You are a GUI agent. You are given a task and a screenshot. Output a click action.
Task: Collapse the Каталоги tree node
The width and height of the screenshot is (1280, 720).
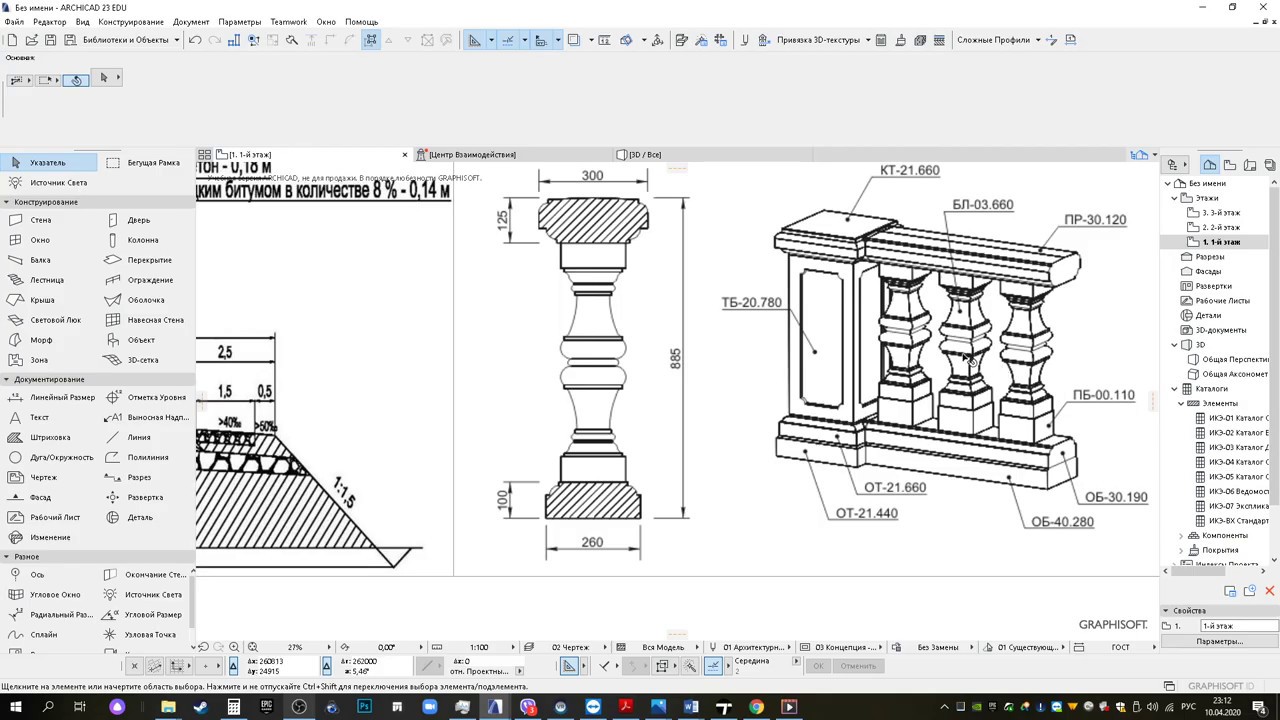coord(1175,389)
